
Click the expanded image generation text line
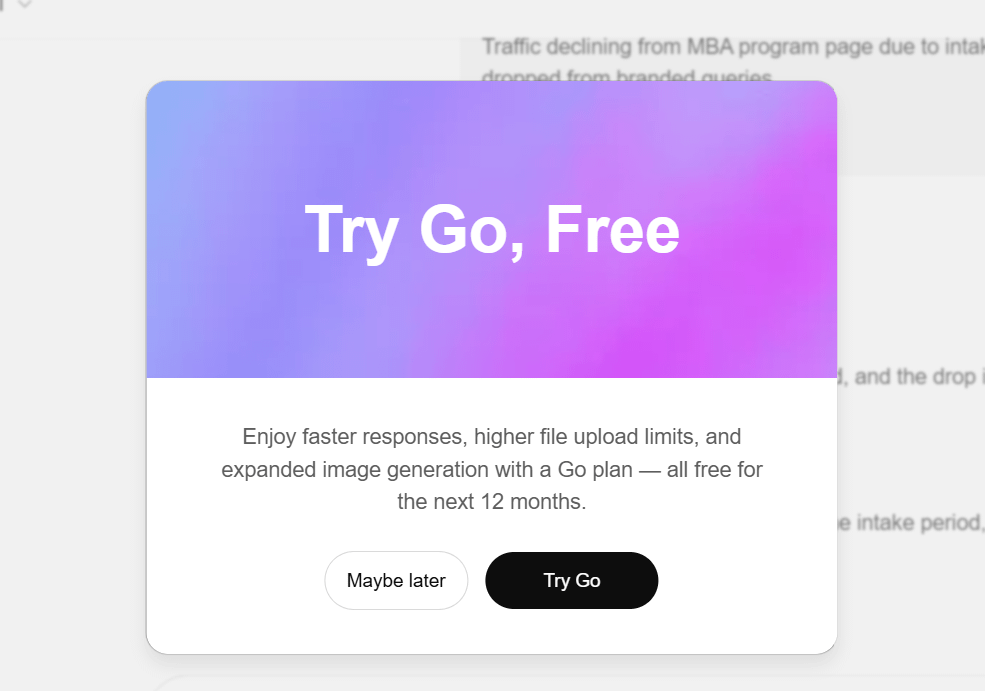coord(492,469)
